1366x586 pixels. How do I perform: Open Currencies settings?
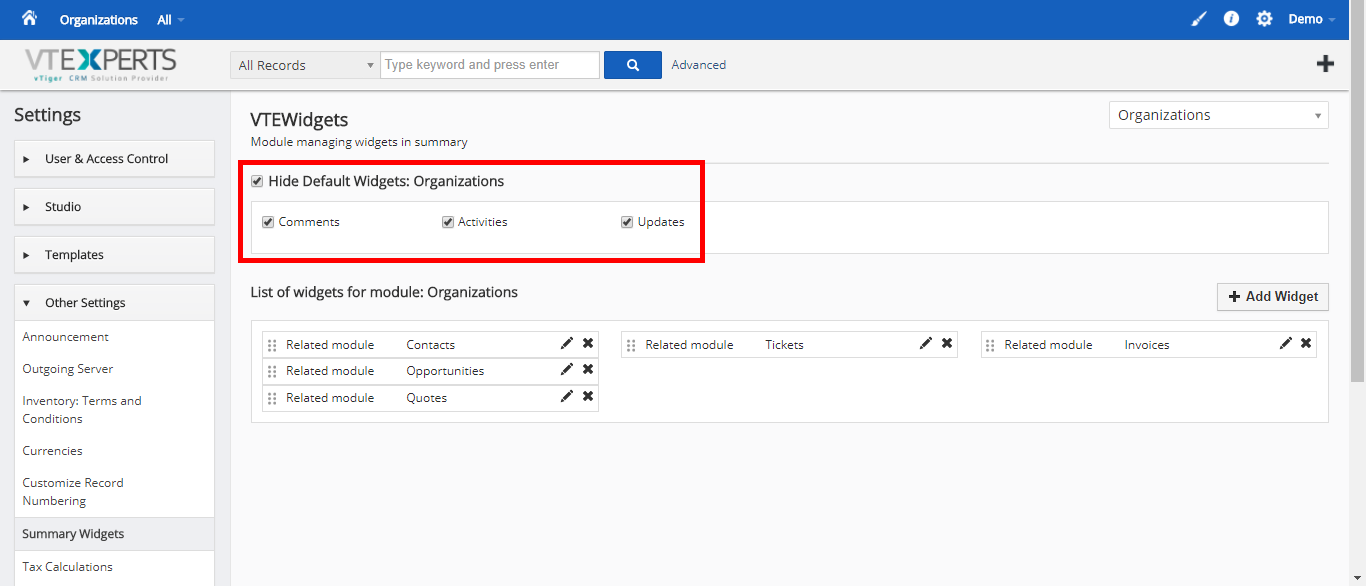52,451
